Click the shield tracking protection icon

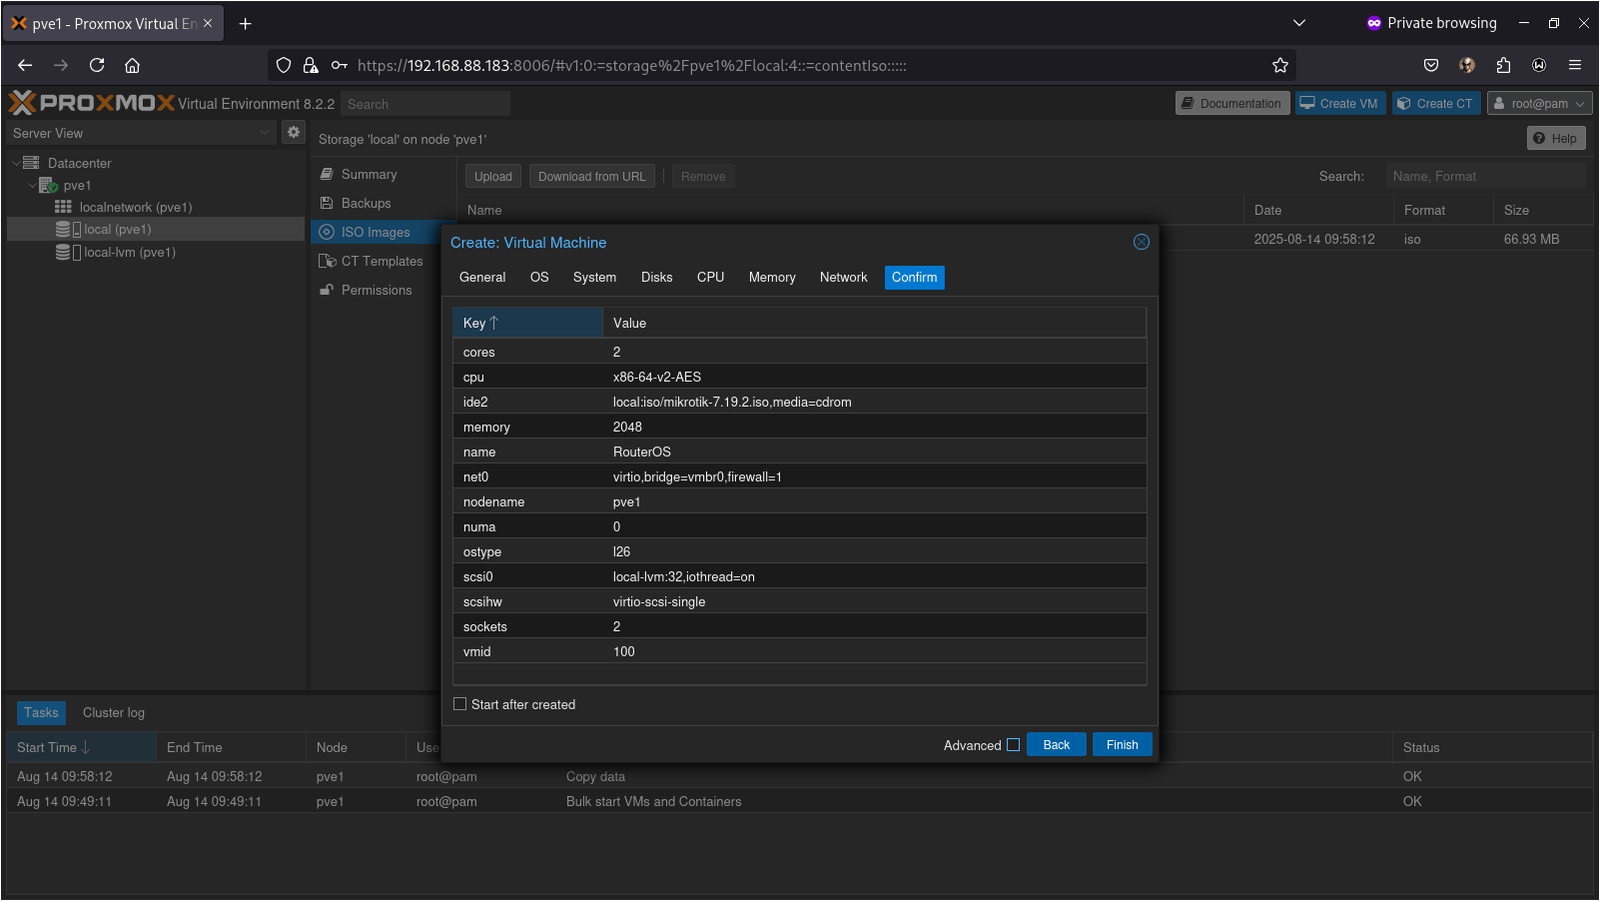pos(284,65)
